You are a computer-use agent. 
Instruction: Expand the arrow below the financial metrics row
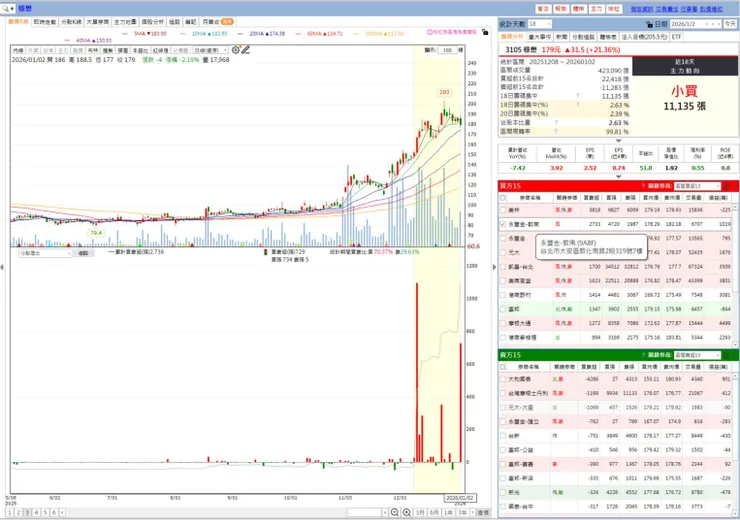tap(618, 176)
